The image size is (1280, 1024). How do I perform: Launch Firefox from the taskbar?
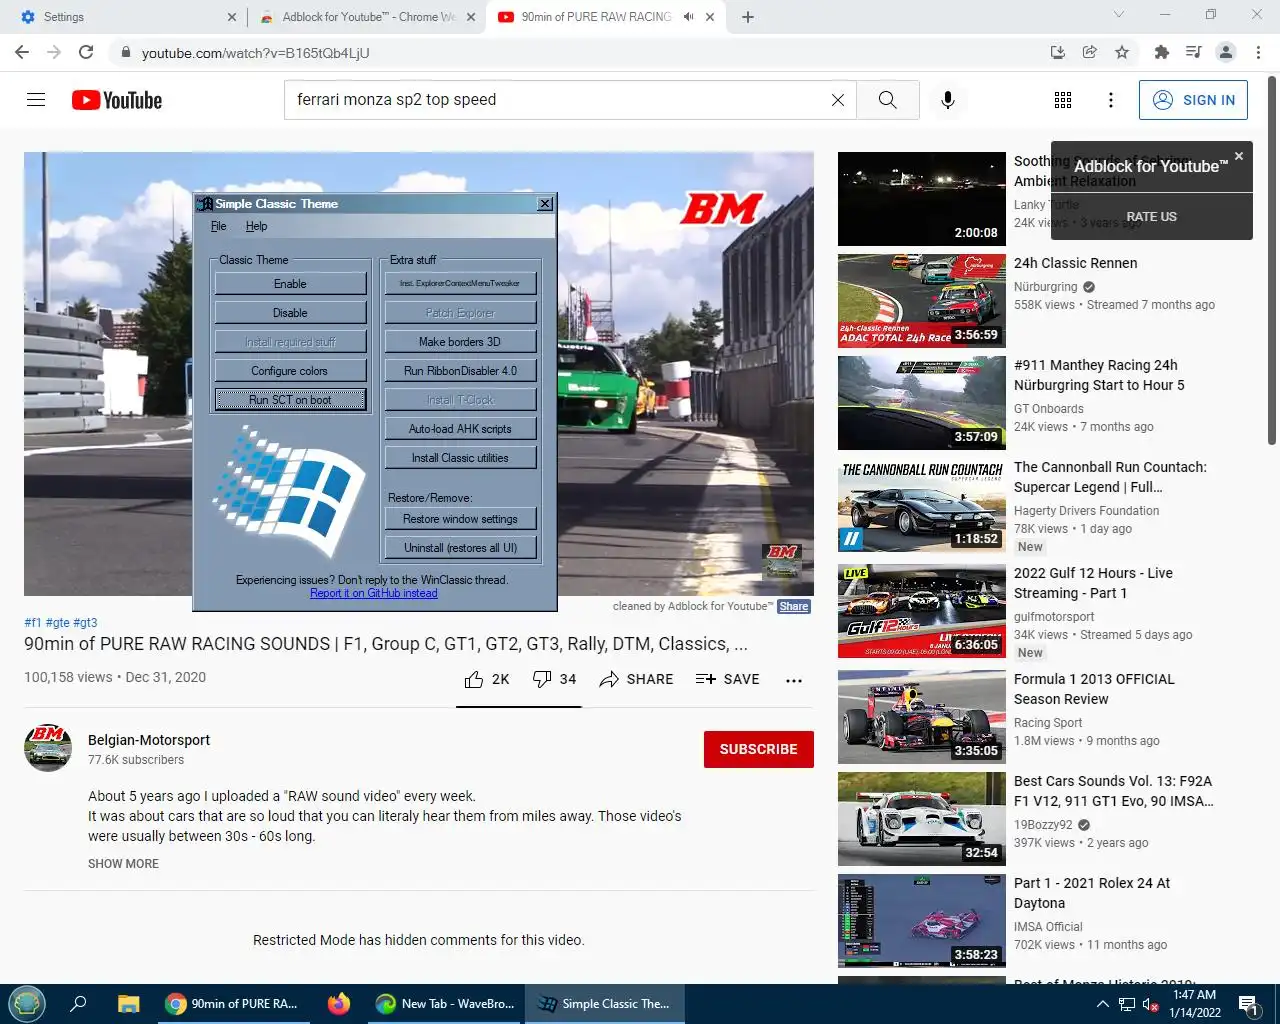click(339, 1004)
